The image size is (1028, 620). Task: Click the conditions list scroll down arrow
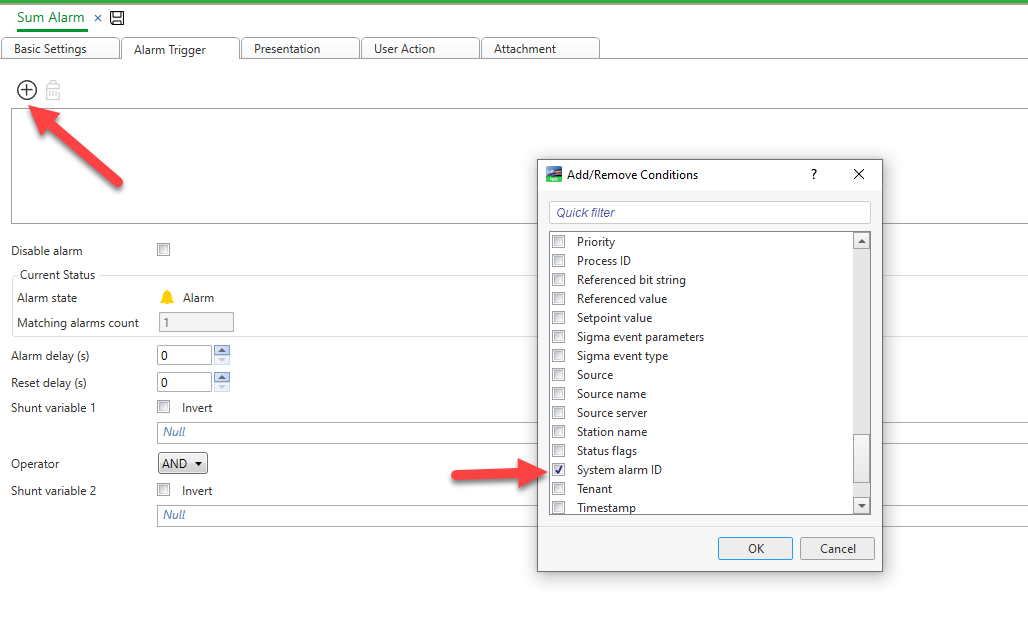pyautogui.click(x=861, y=505)
